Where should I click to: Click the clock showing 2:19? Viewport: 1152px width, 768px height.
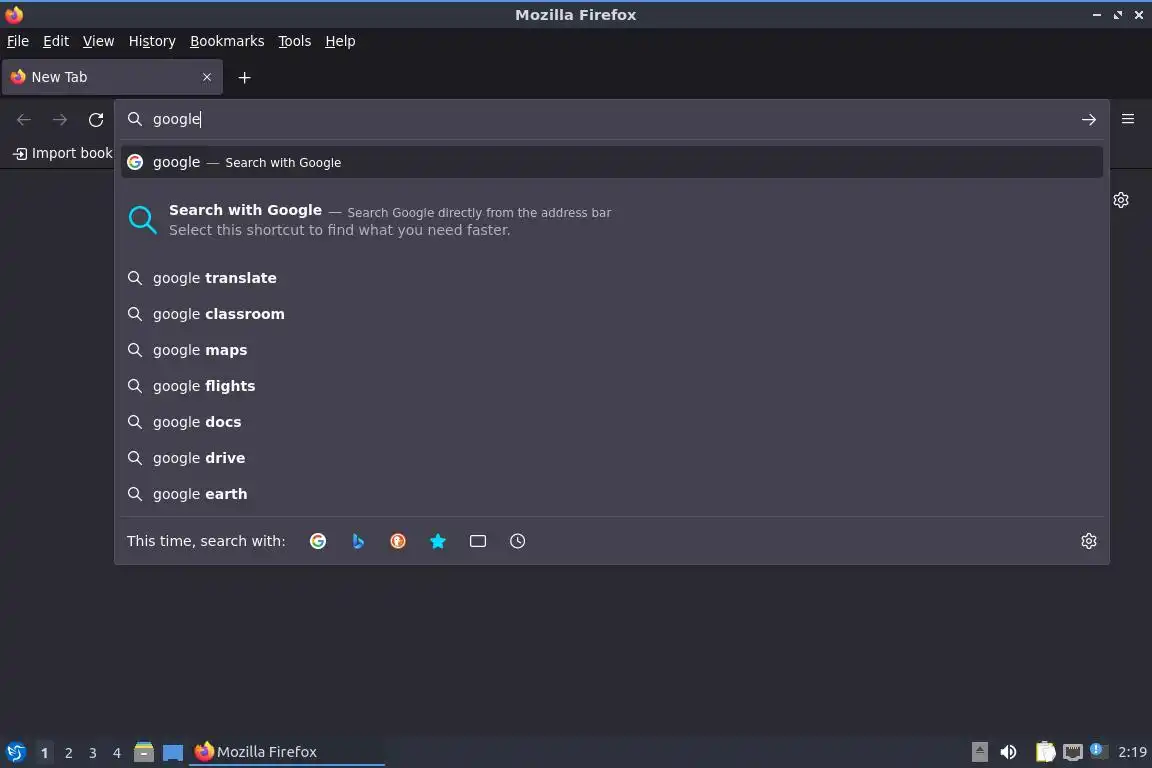click(x=1132, y=752)
